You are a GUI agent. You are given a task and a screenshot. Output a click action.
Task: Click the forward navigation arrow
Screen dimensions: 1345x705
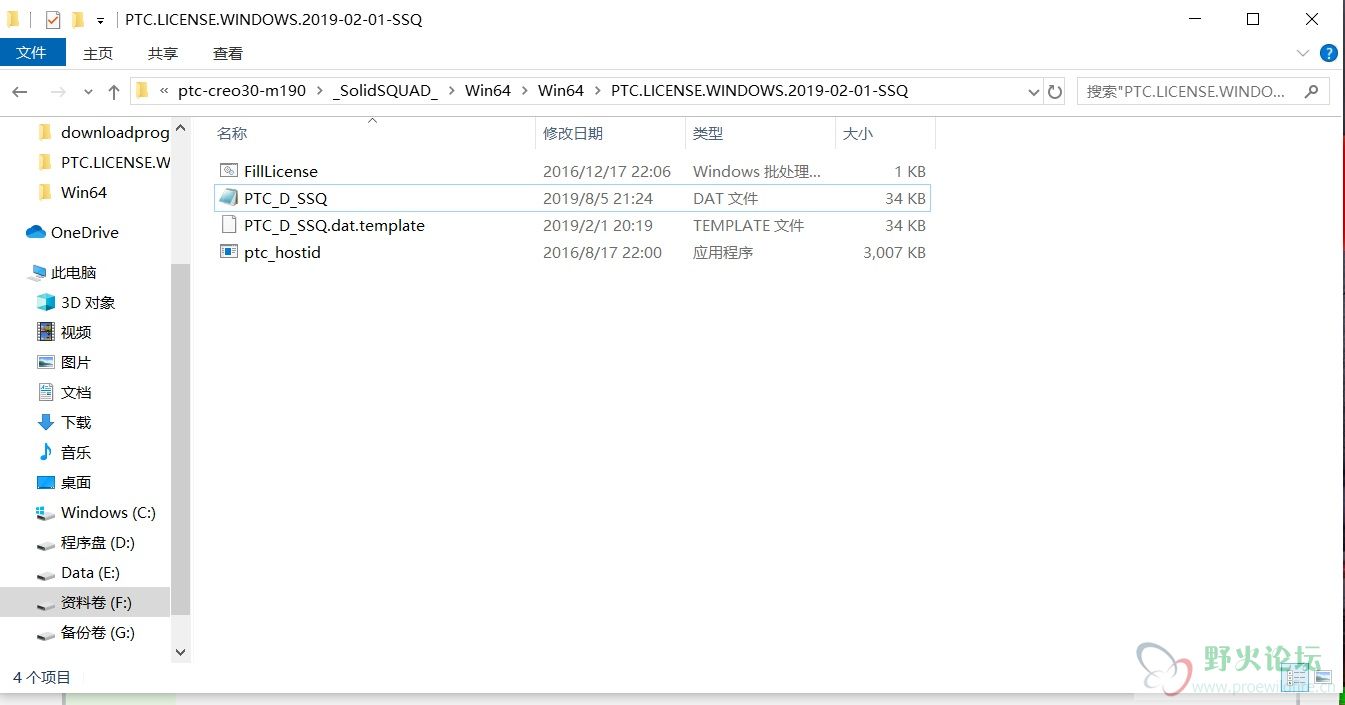click(x=57, y=91)
